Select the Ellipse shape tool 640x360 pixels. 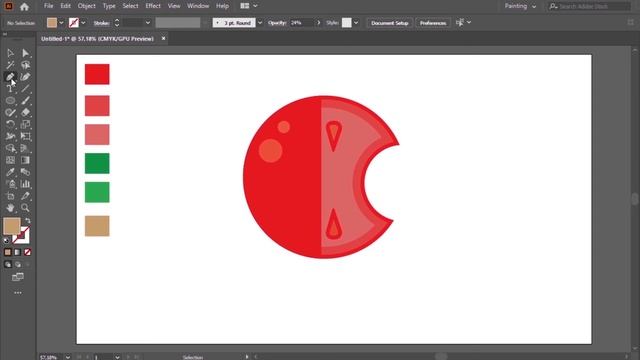10,100
